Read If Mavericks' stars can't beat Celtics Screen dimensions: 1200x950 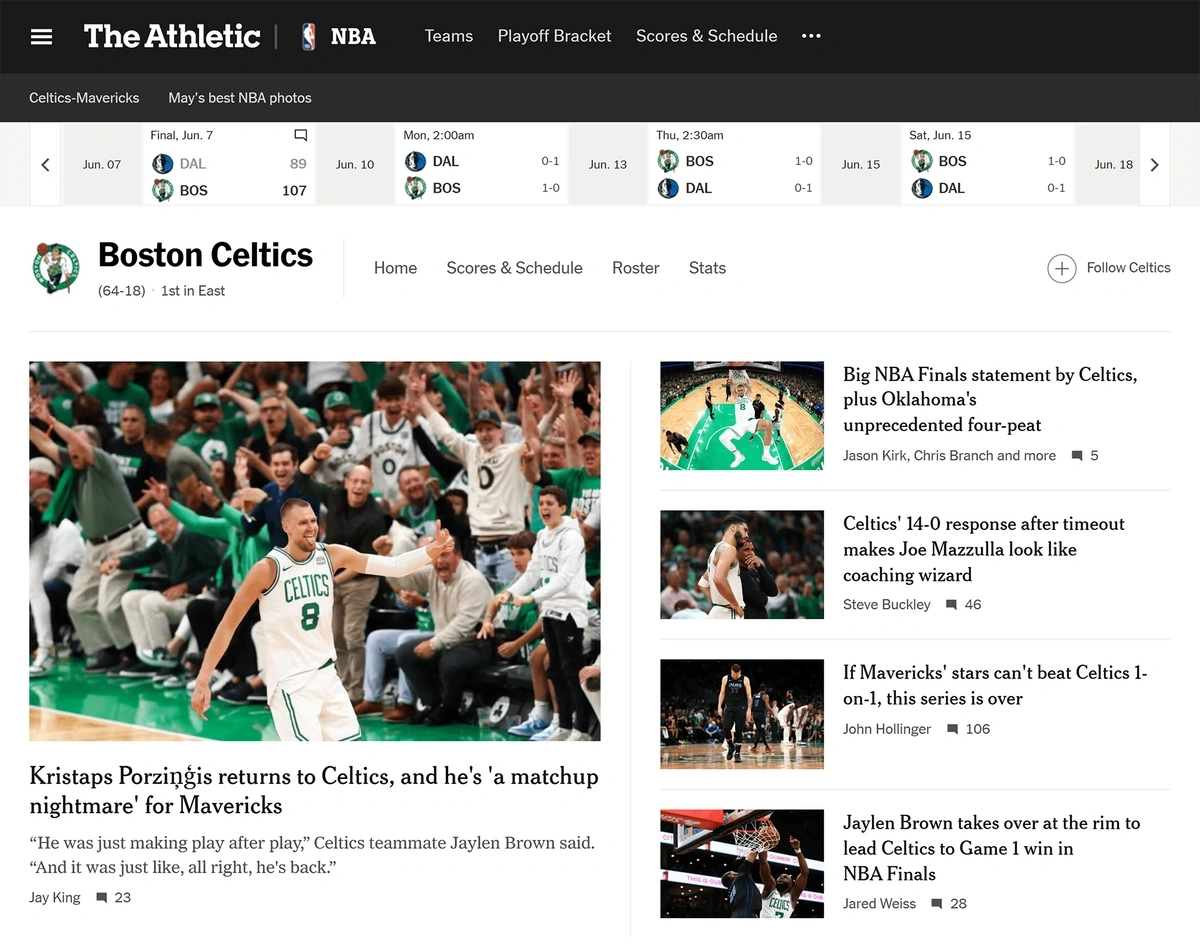point(995,686)
